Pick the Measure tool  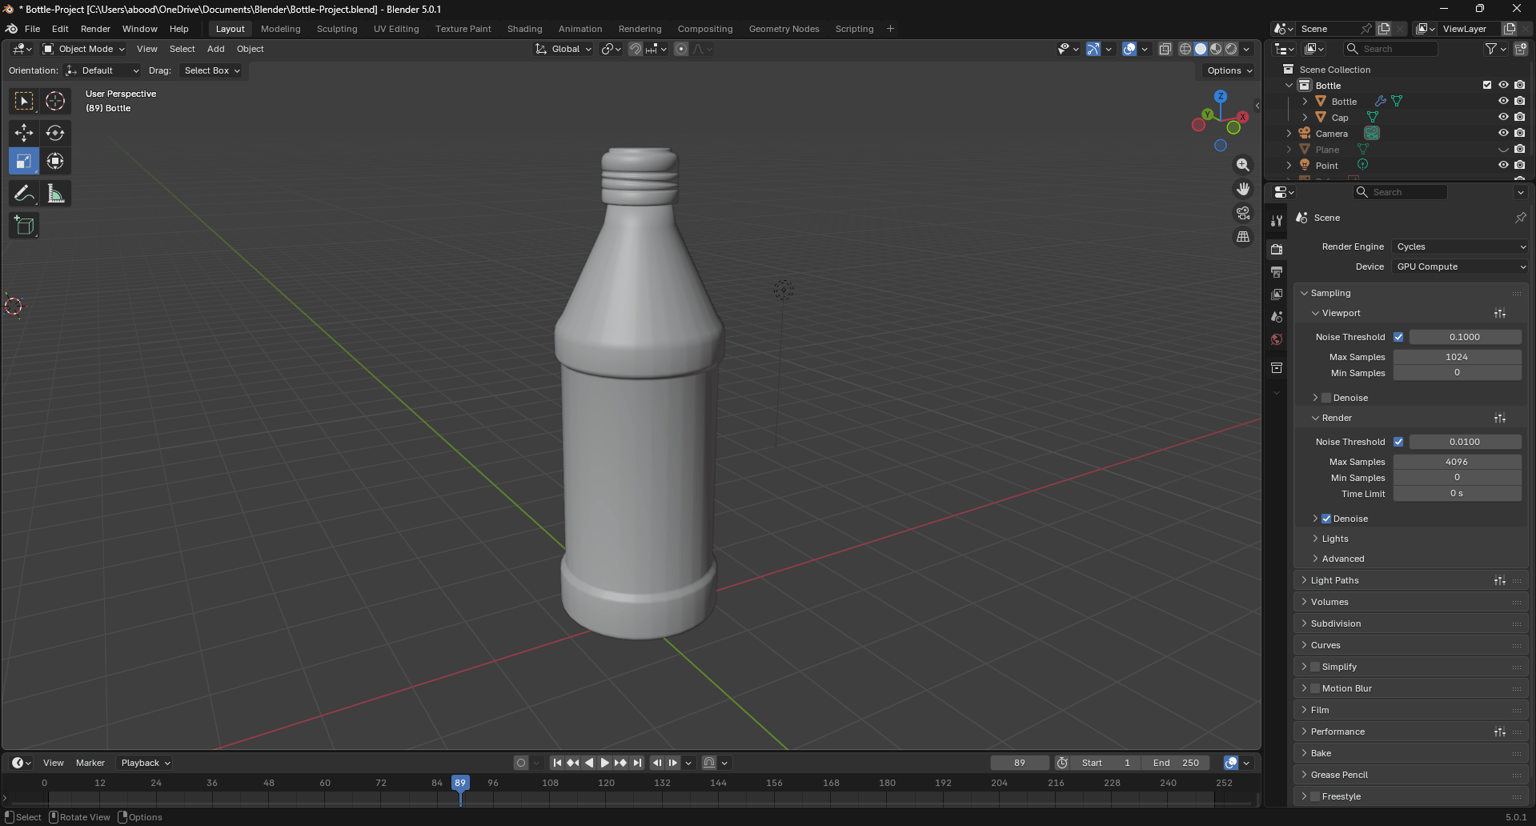[x=55, y=193]
